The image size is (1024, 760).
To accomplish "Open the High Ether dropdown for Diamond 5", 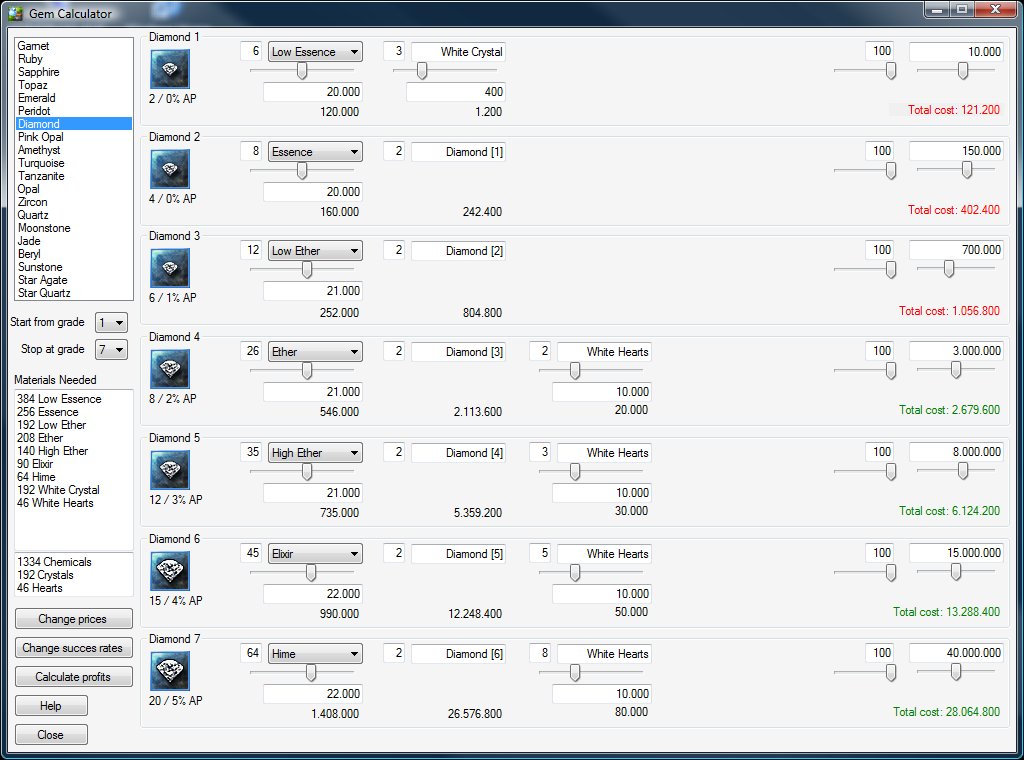I will 315,452.
